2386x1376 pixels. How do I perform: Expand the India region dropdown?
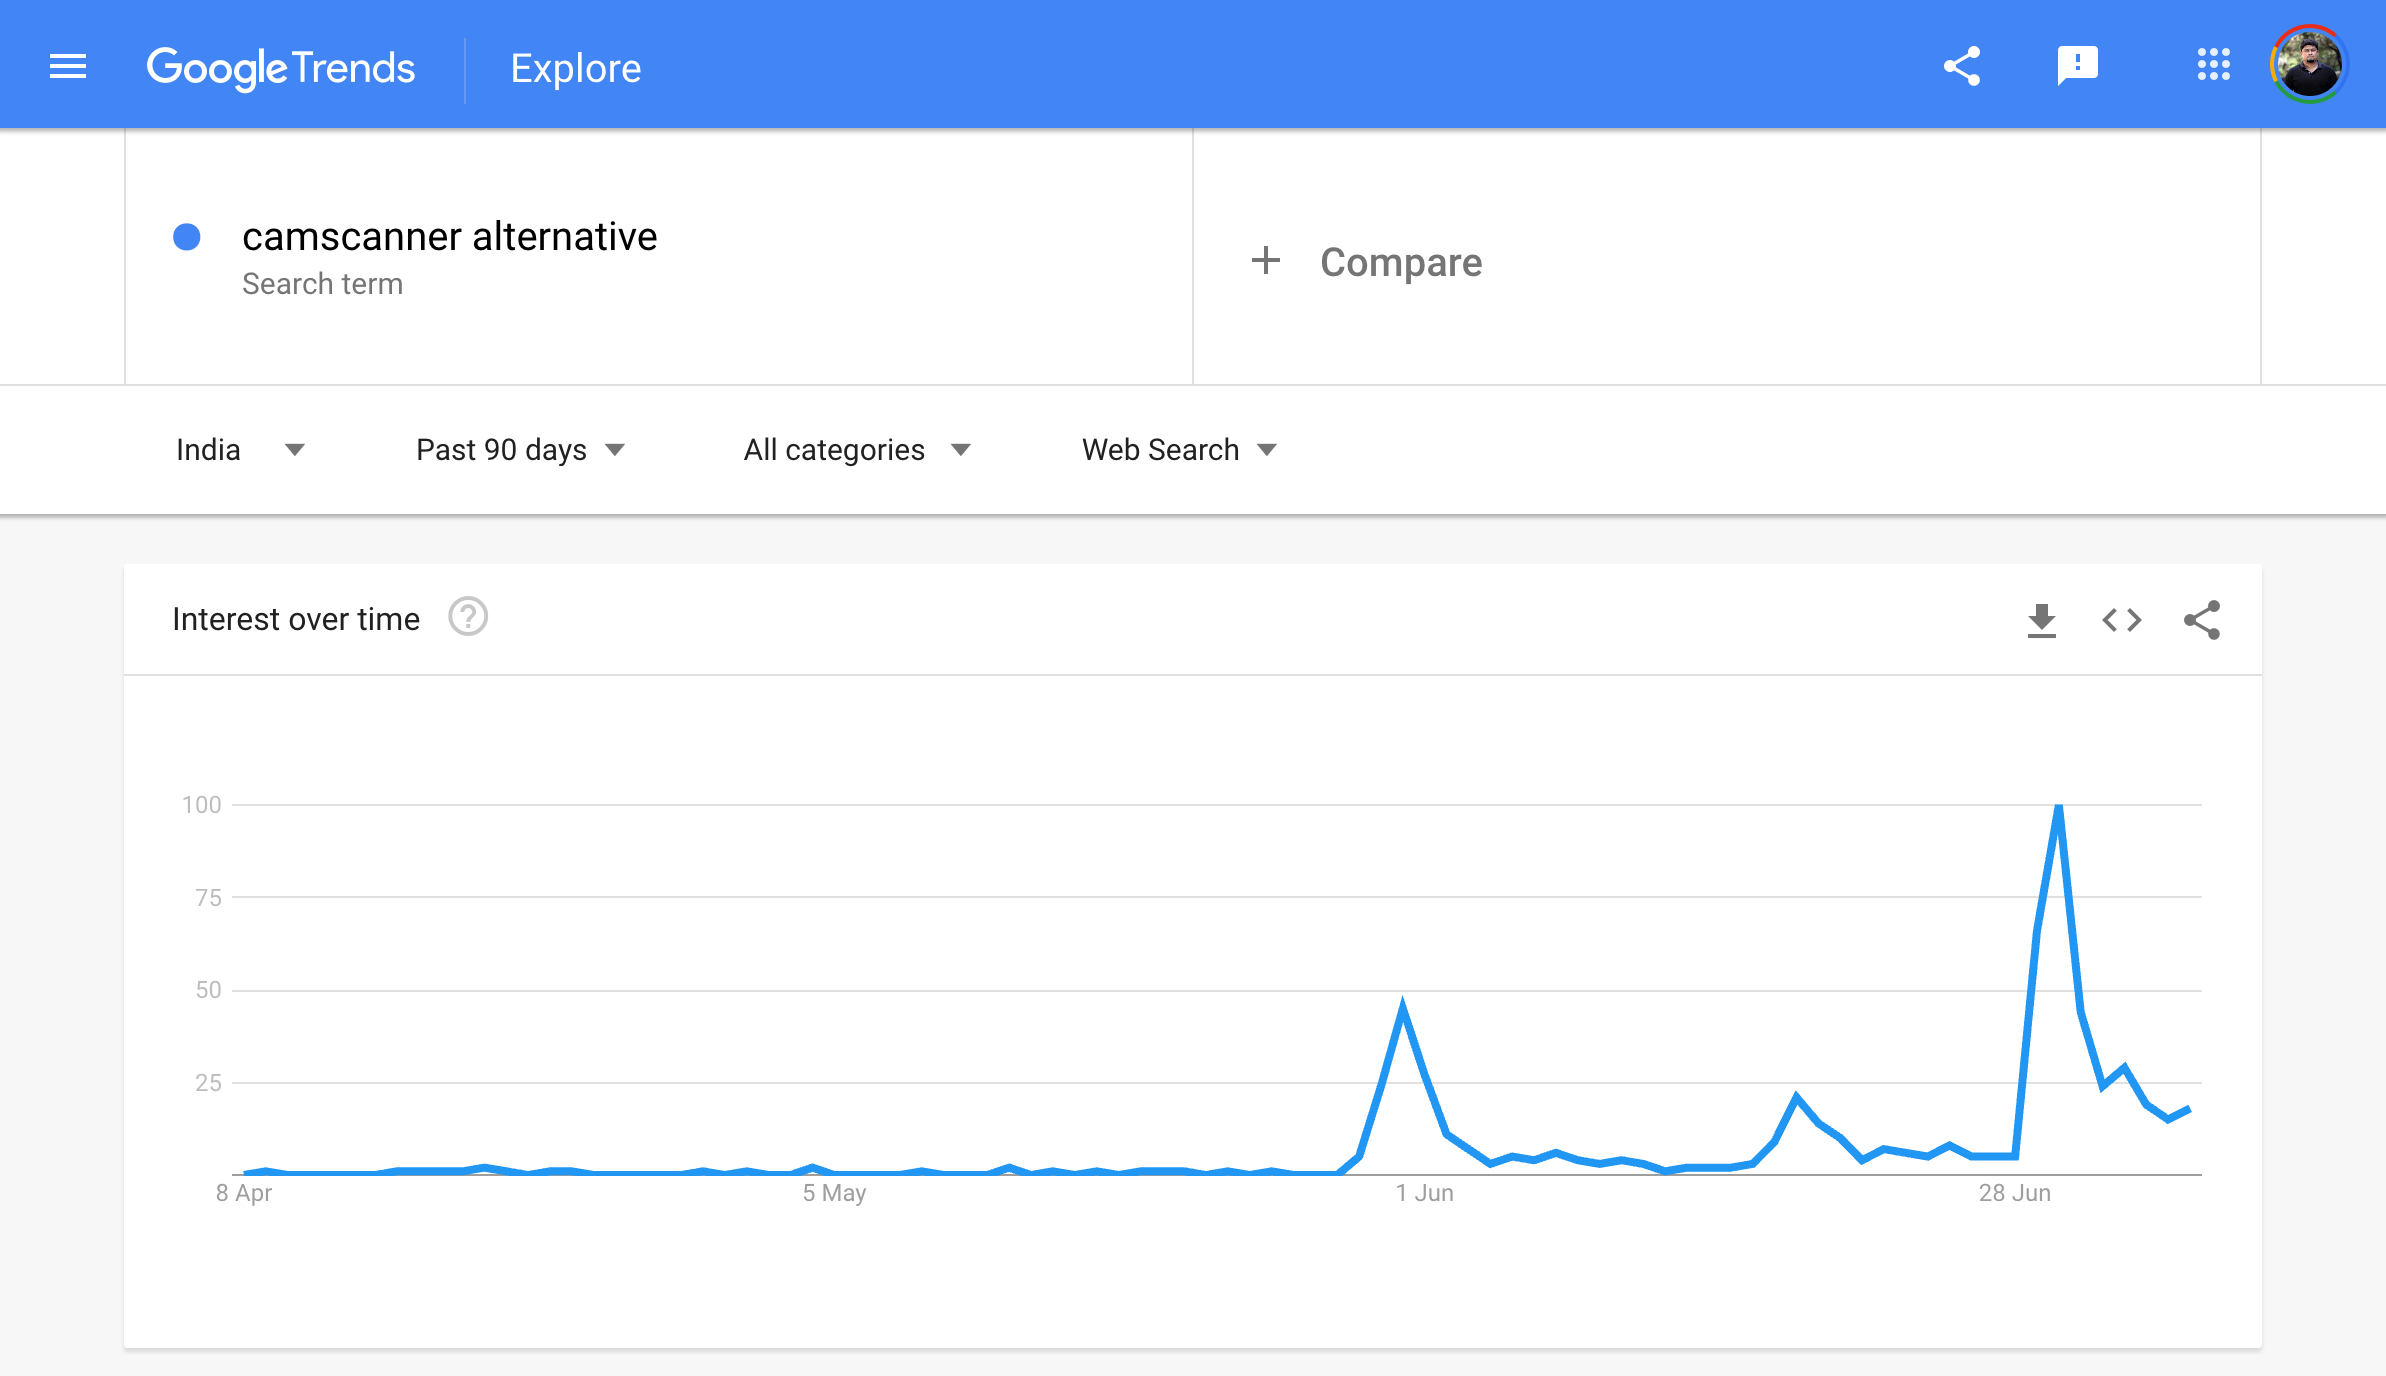[240, 450]
